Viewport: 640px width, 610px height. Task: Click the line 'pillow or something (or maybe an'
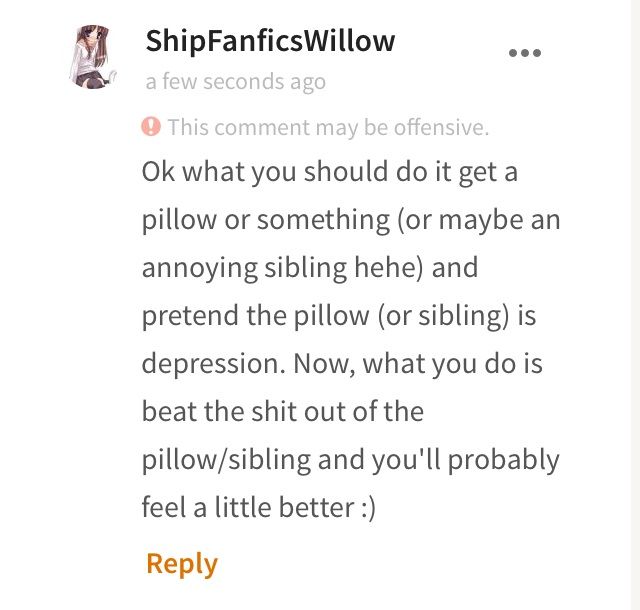[351, 220]
